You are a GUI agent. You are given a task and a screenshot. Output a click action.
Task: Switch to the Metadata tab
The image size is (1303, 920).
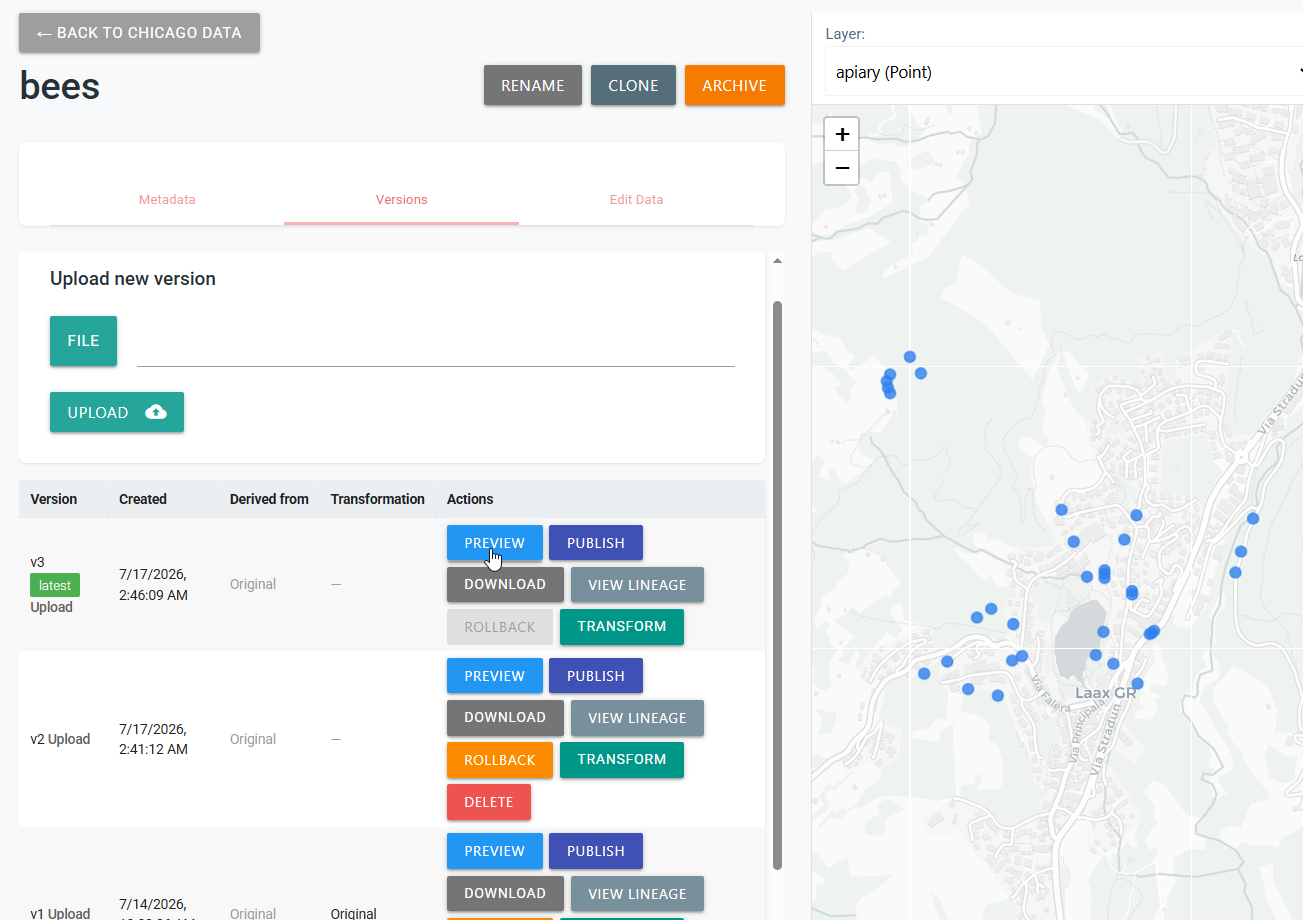[167, 200]
